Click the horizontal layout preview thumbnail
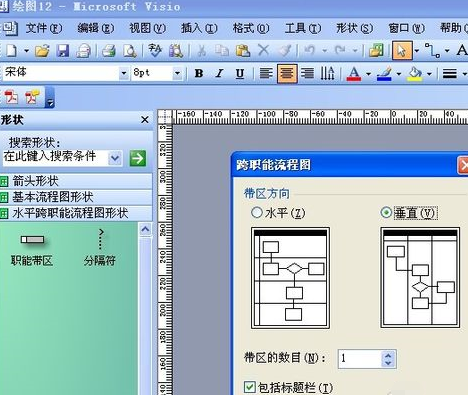Image resolution: width=468 pixels, height=395 pixels. (x=290, y=278)
